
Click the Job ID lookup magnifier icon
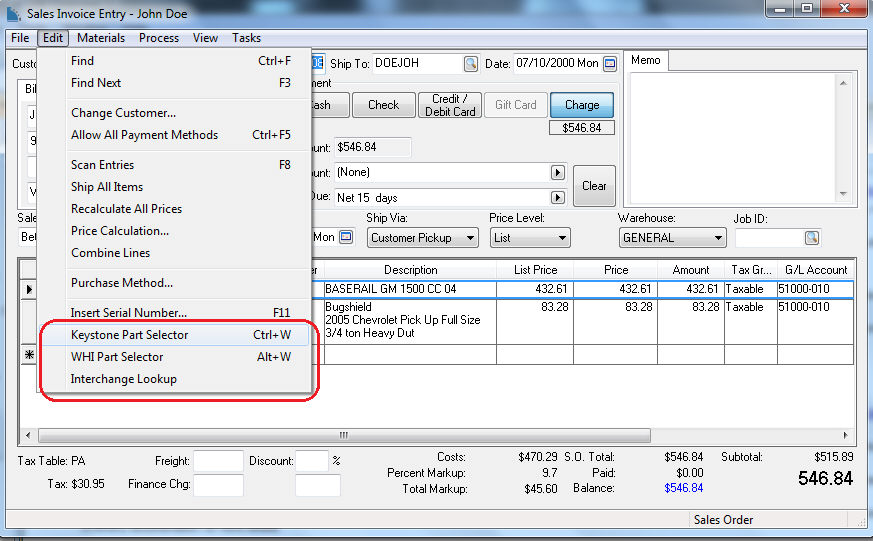[811, 238]
